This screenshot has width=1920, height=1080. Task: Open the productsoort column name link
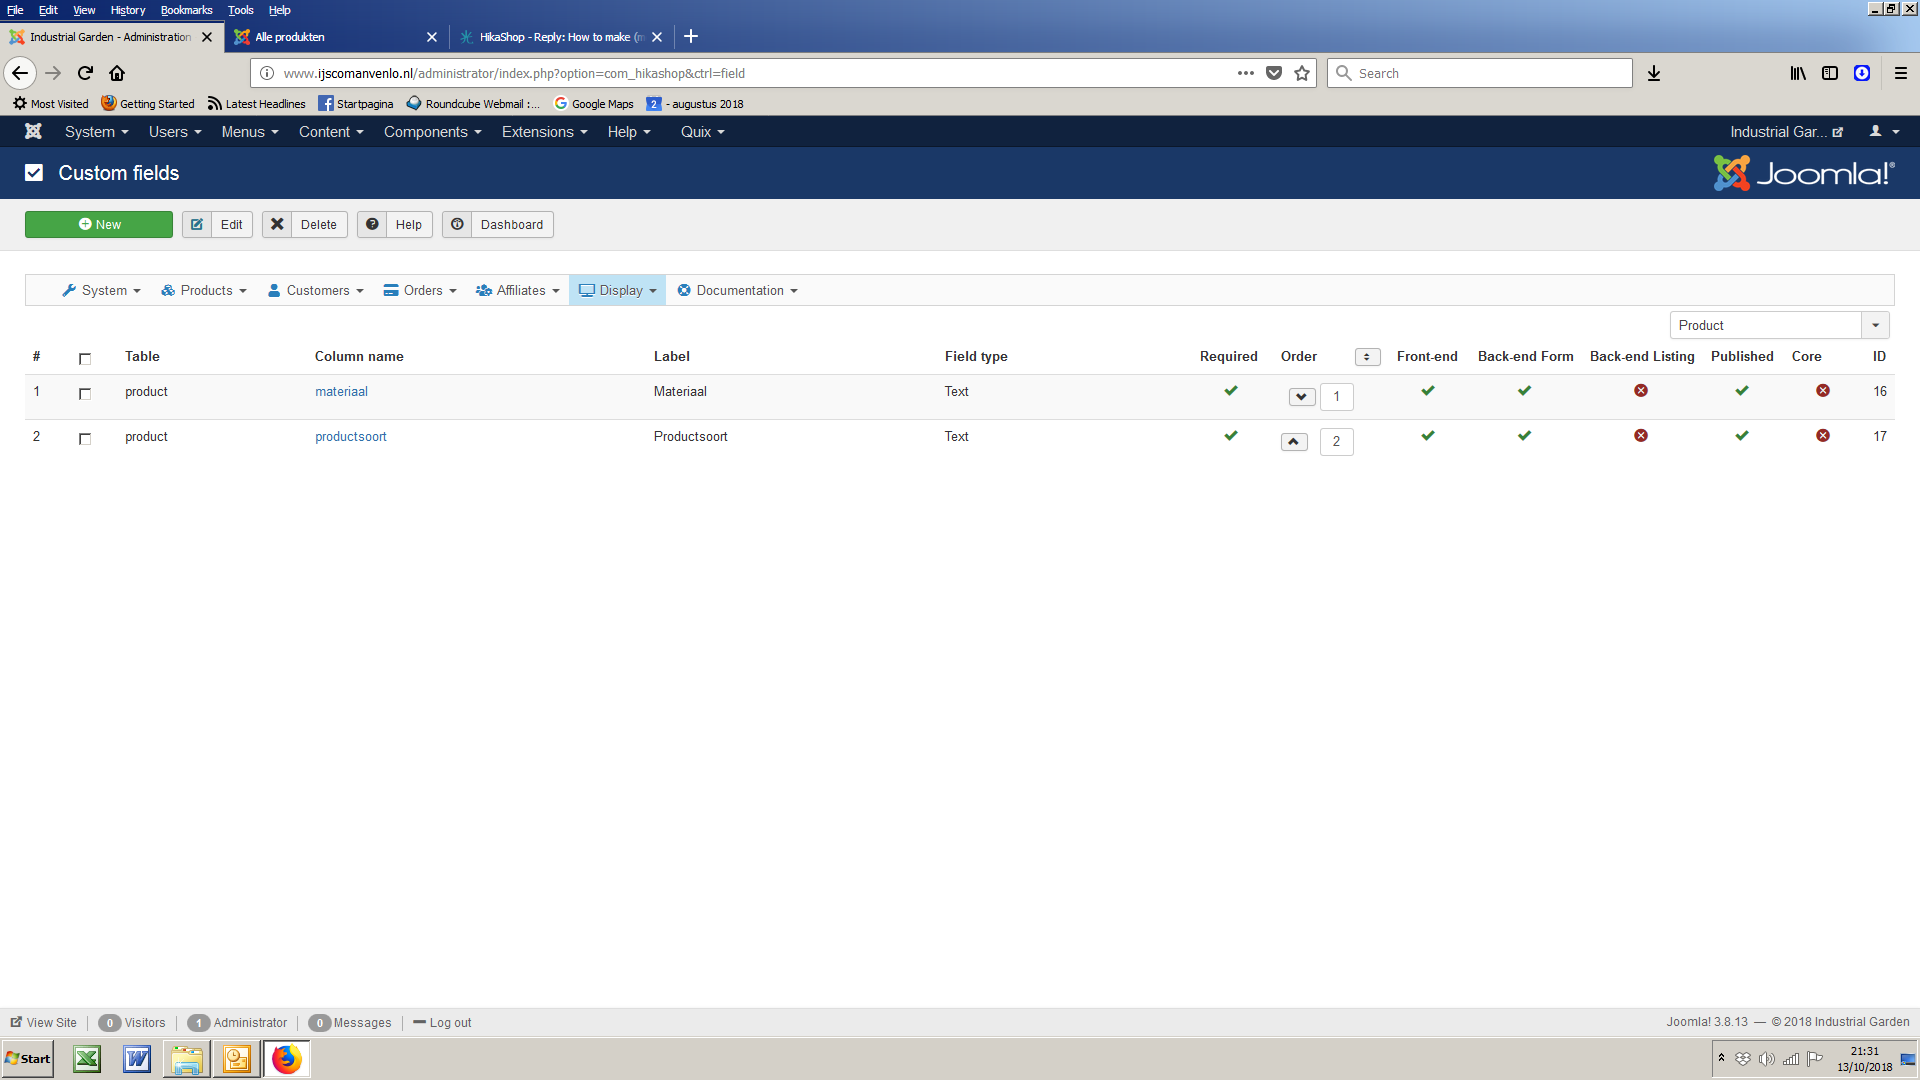tap(350, 437)
